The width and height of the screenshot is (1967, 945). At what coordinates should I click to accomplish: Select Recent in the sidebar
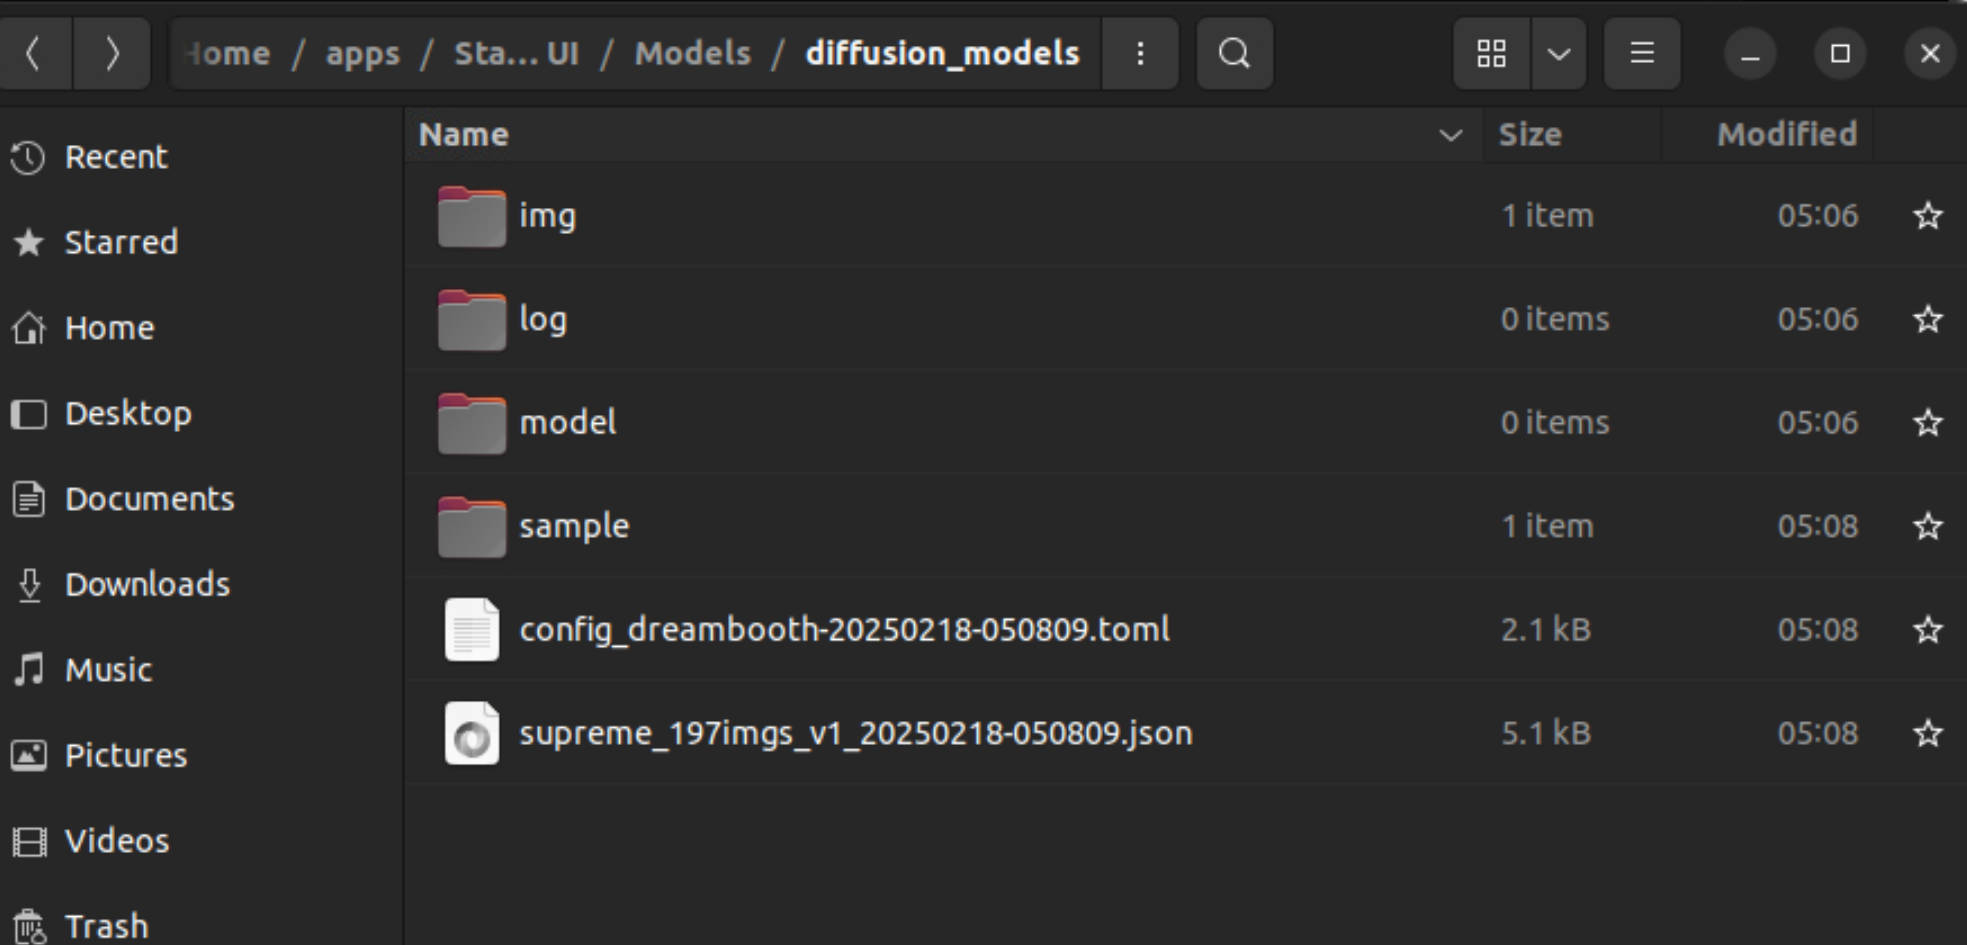pyautogui.click(x=116, y=156)
